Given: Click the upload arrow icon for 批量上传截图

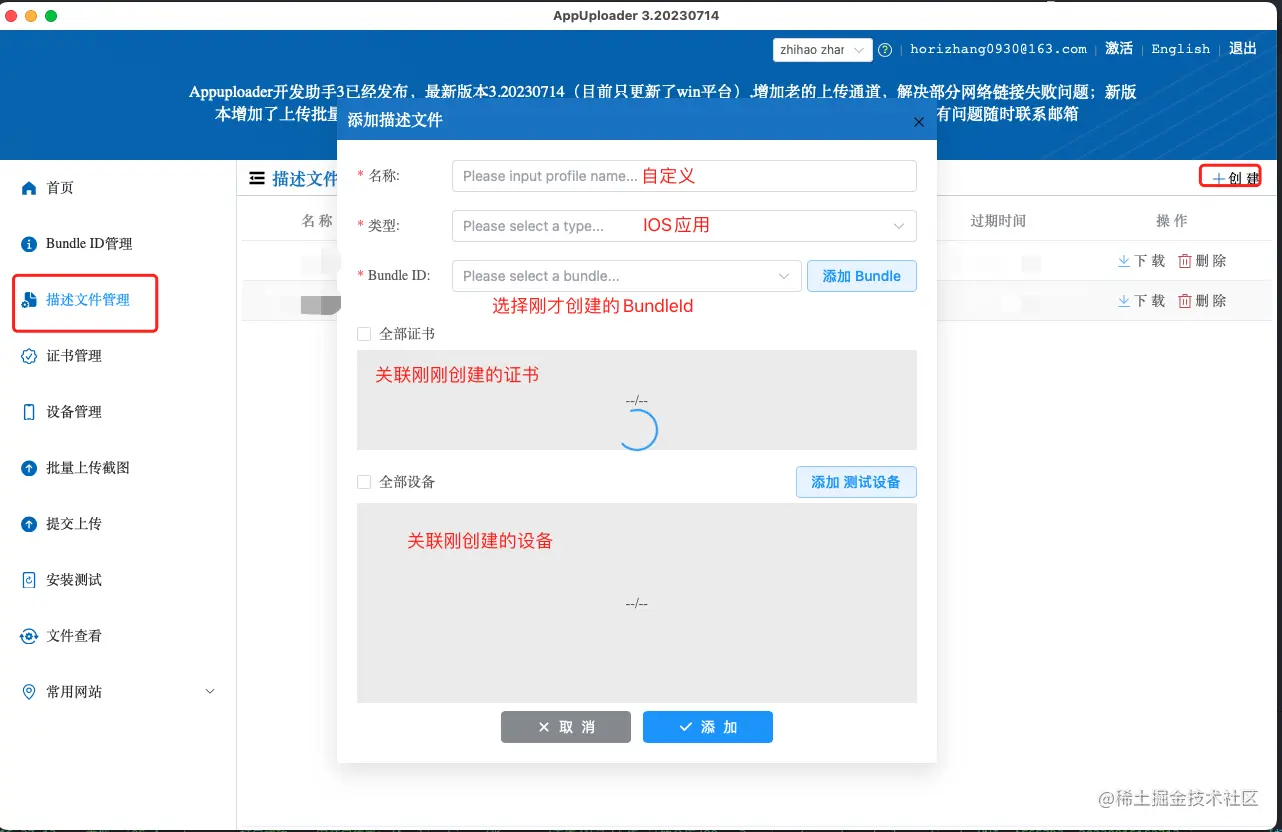Looking at the screenshot, I should pos(29,468).
